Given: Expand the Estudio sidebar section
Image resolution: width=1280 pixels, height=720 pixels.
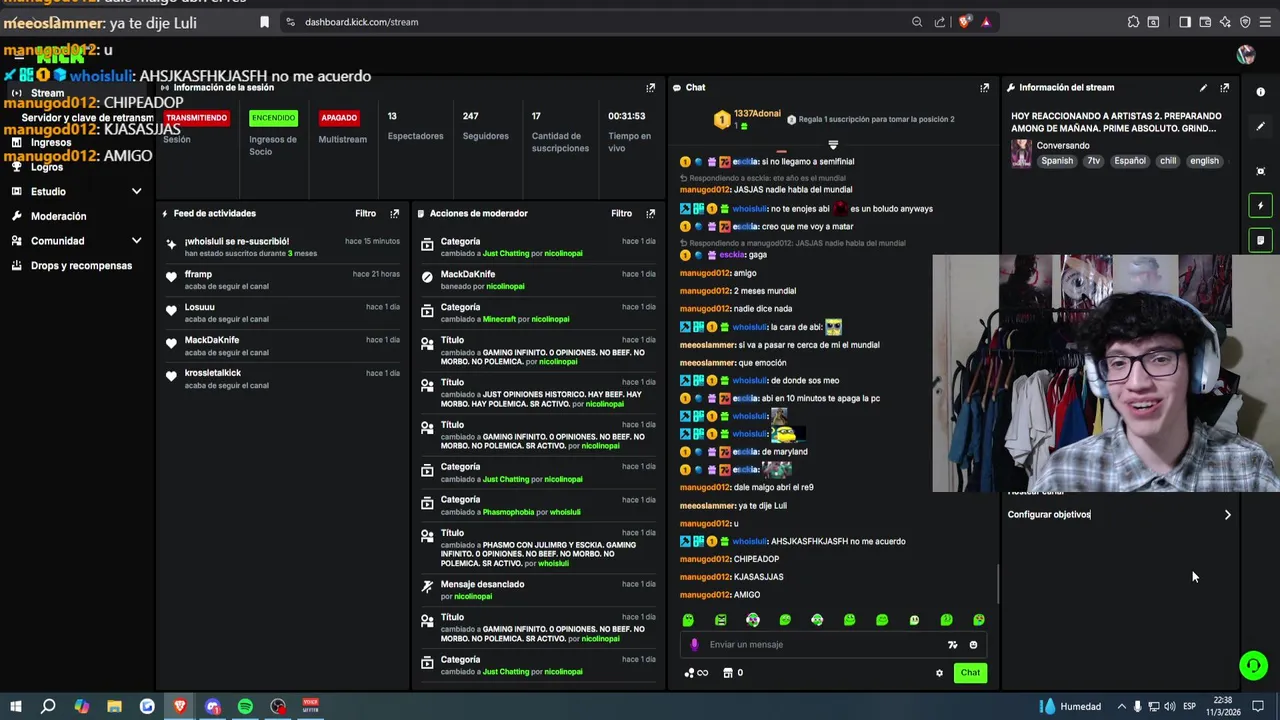Looking at the screenshot, I should point(136,191).
